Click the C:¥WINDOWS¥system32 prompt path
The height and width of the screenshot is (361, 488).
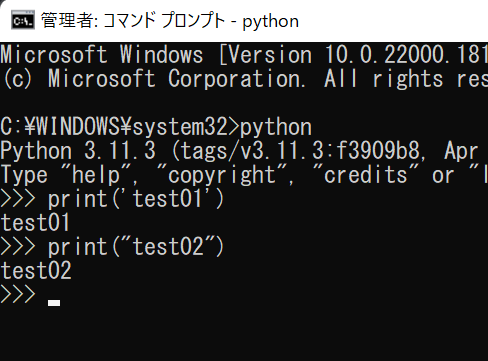114,127
